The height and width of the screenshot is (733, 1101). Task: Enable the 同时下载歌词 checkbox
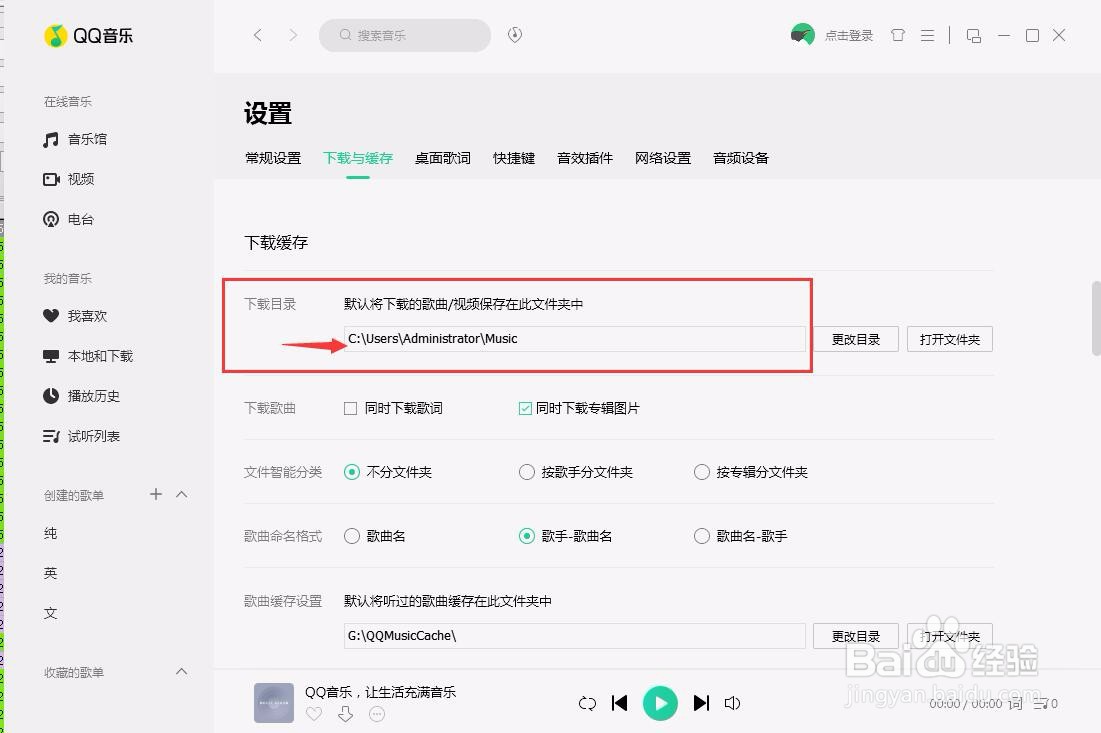pos(350,408)
